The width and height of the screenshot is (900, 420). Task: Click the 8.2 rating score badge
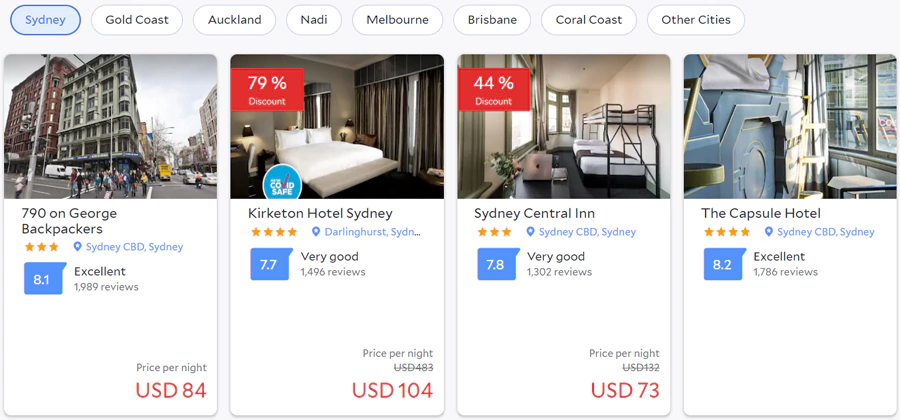723,265
